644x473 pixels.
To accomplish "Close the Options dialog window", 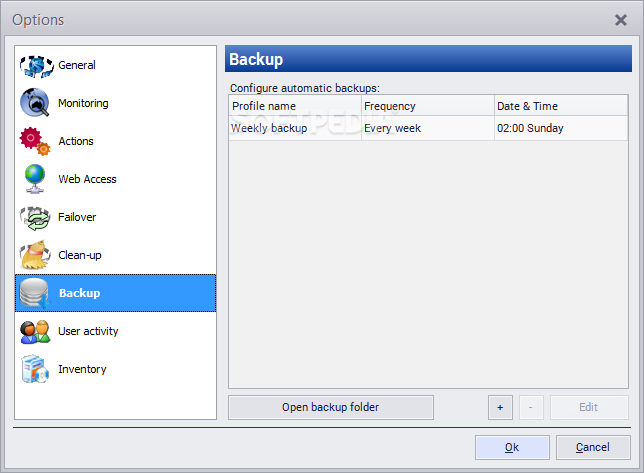I will [x=621, y=20].
